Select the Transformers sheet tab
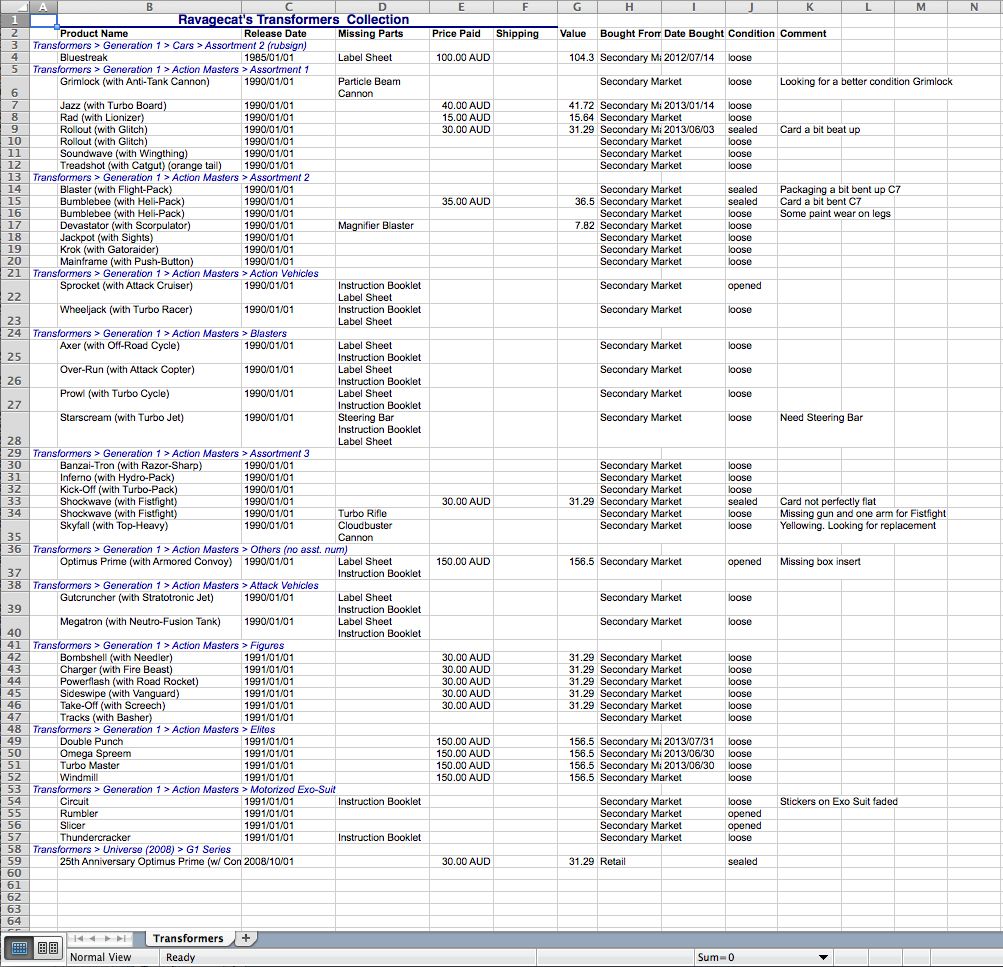This screenshot has width=1003, height=967. 187,938
